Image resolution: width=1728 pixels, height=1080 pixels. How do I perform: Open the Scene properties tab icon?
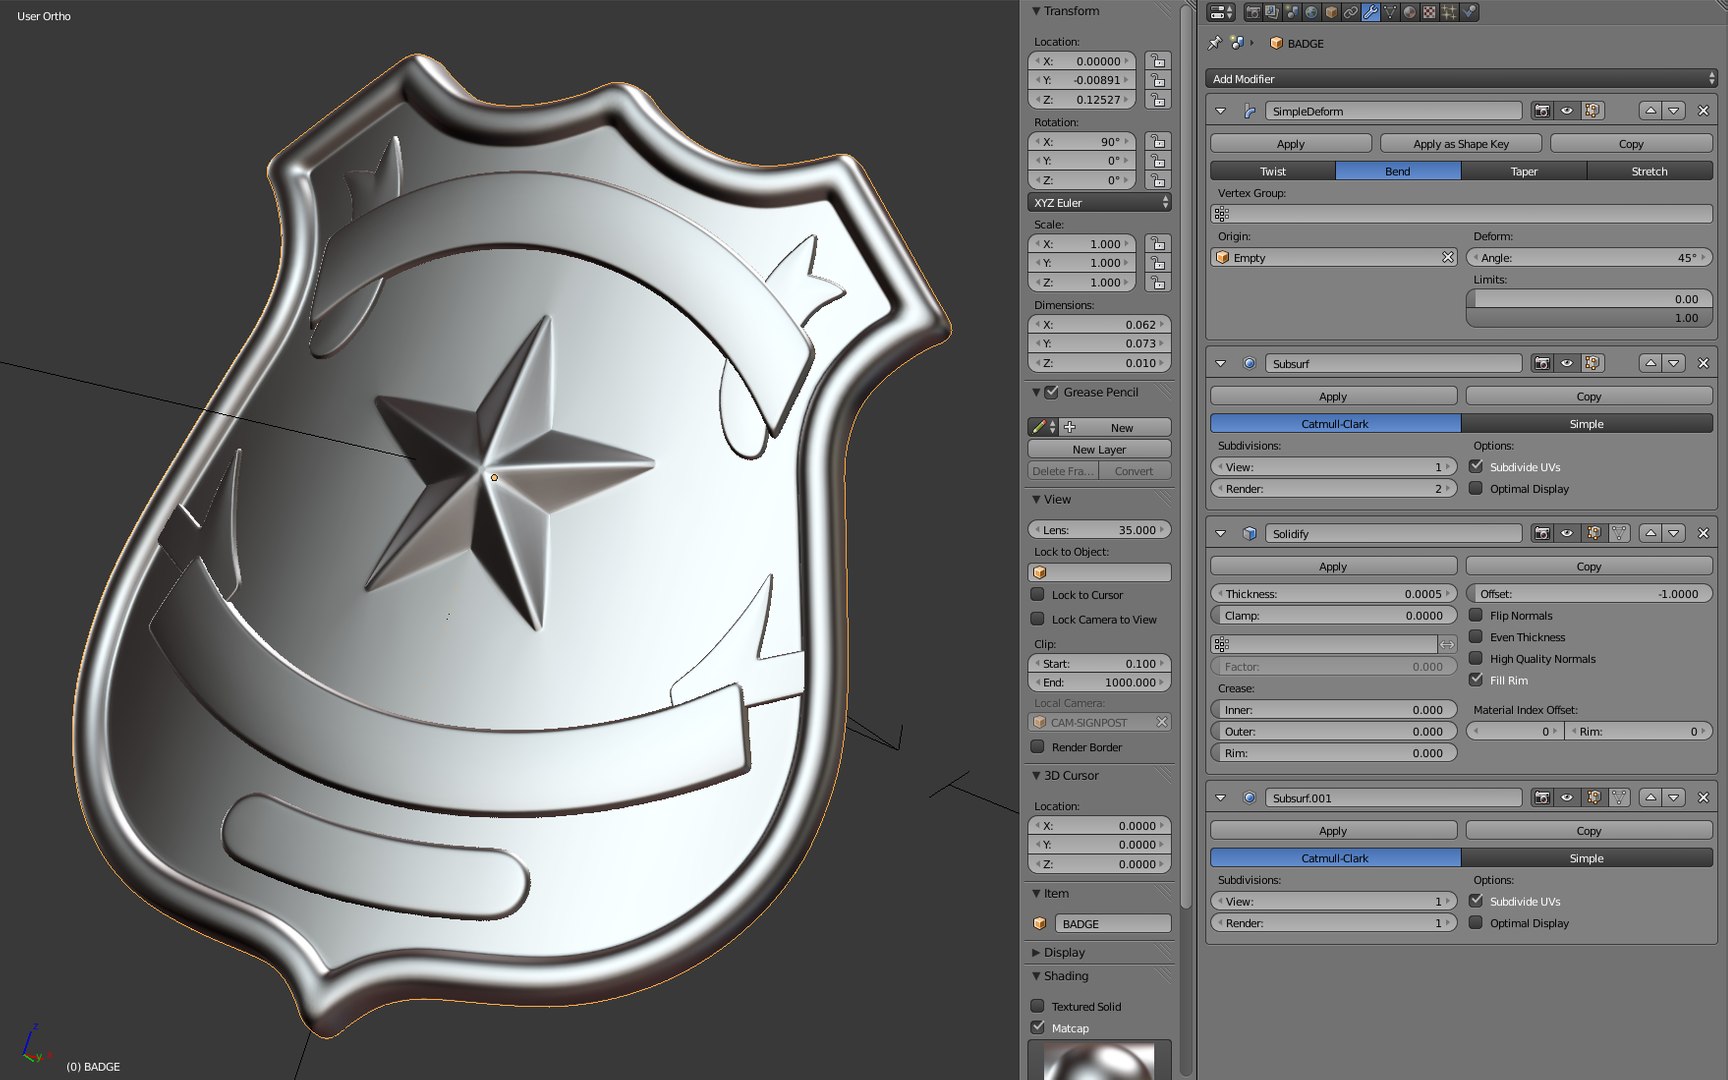point(1292,12)
